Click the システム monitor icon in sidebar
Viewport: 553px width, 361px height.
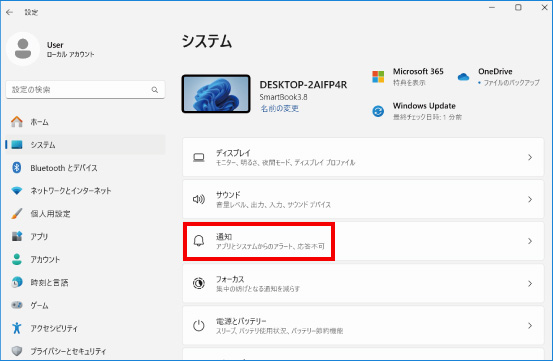pos(17,145)
